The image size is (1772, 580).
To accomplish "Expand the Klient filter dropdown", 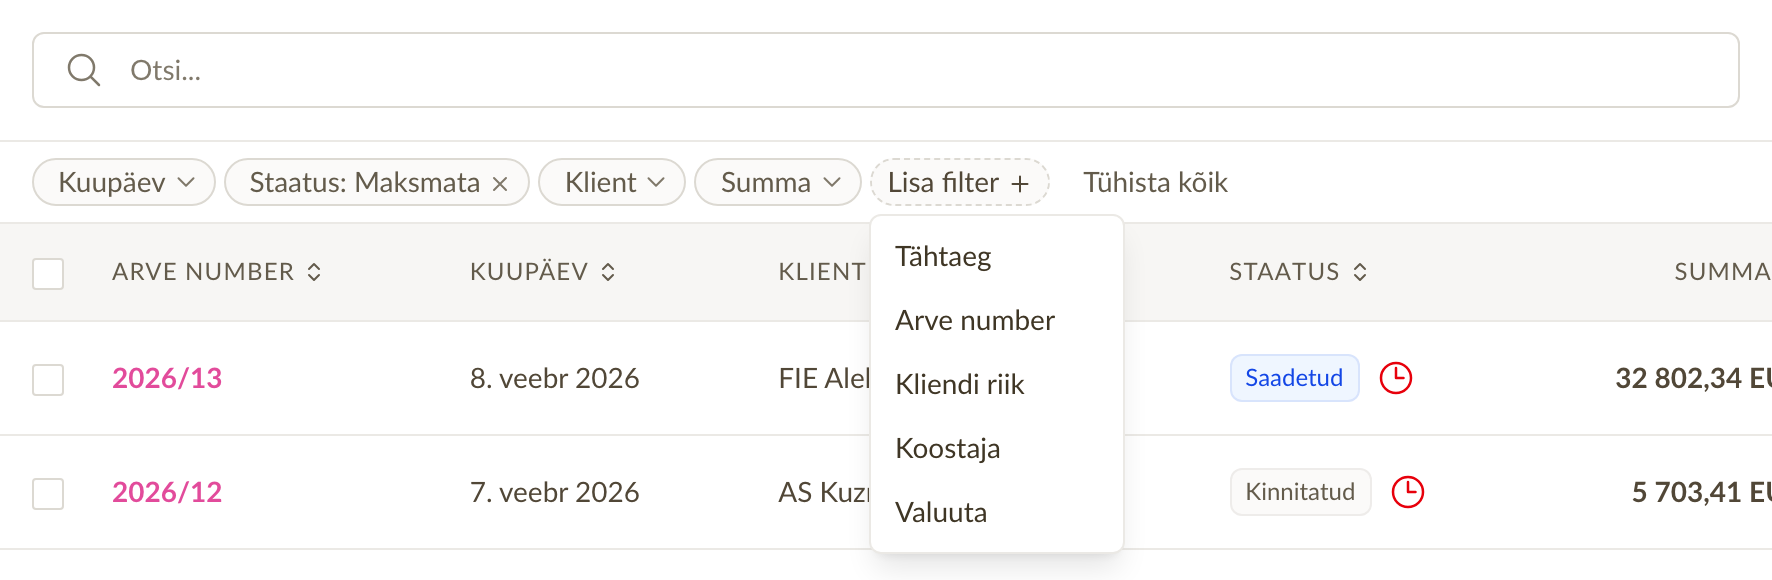I will [612, 182].
